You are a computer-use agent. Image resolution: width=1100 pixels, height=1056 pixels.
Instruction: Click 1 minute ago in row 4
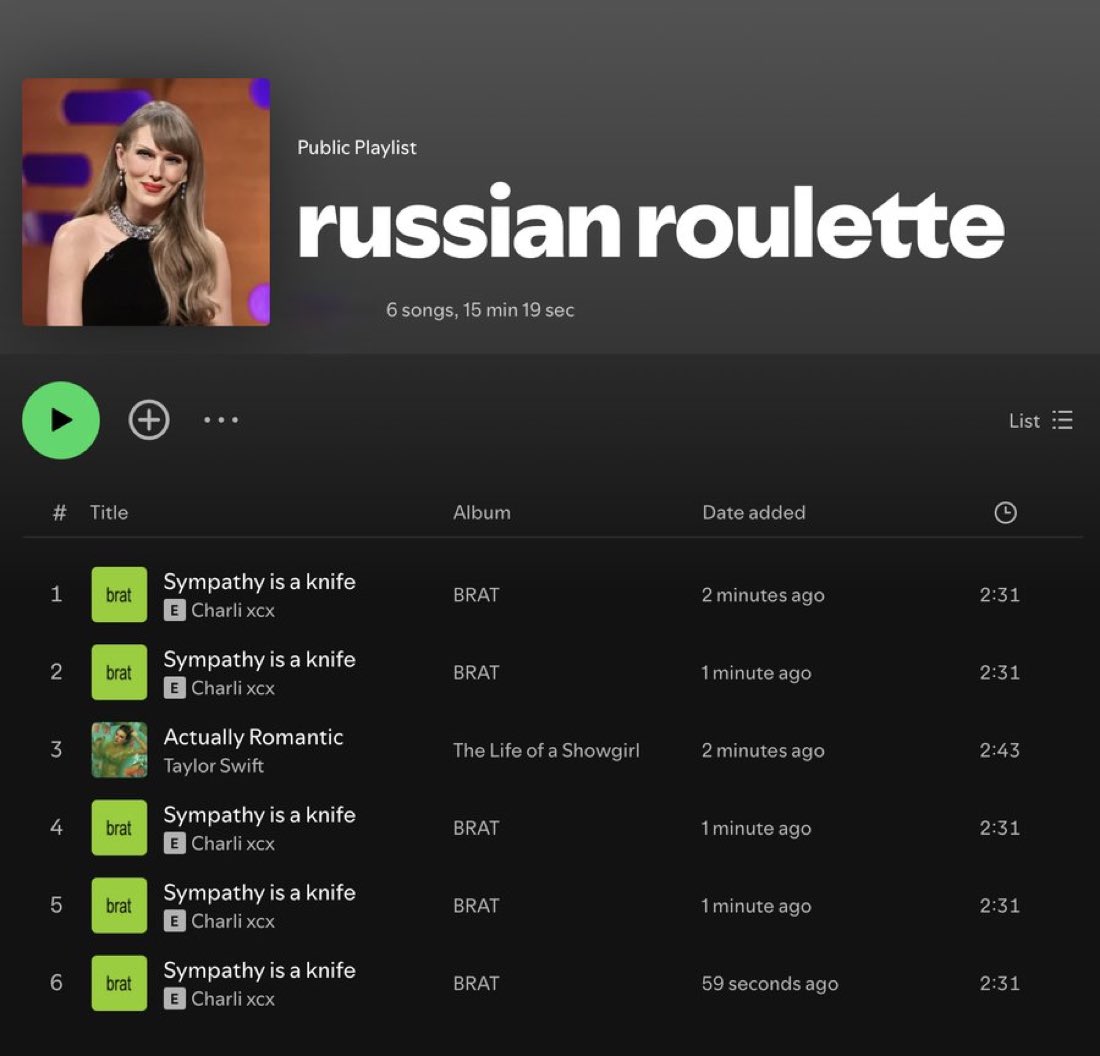coord(756,829)
